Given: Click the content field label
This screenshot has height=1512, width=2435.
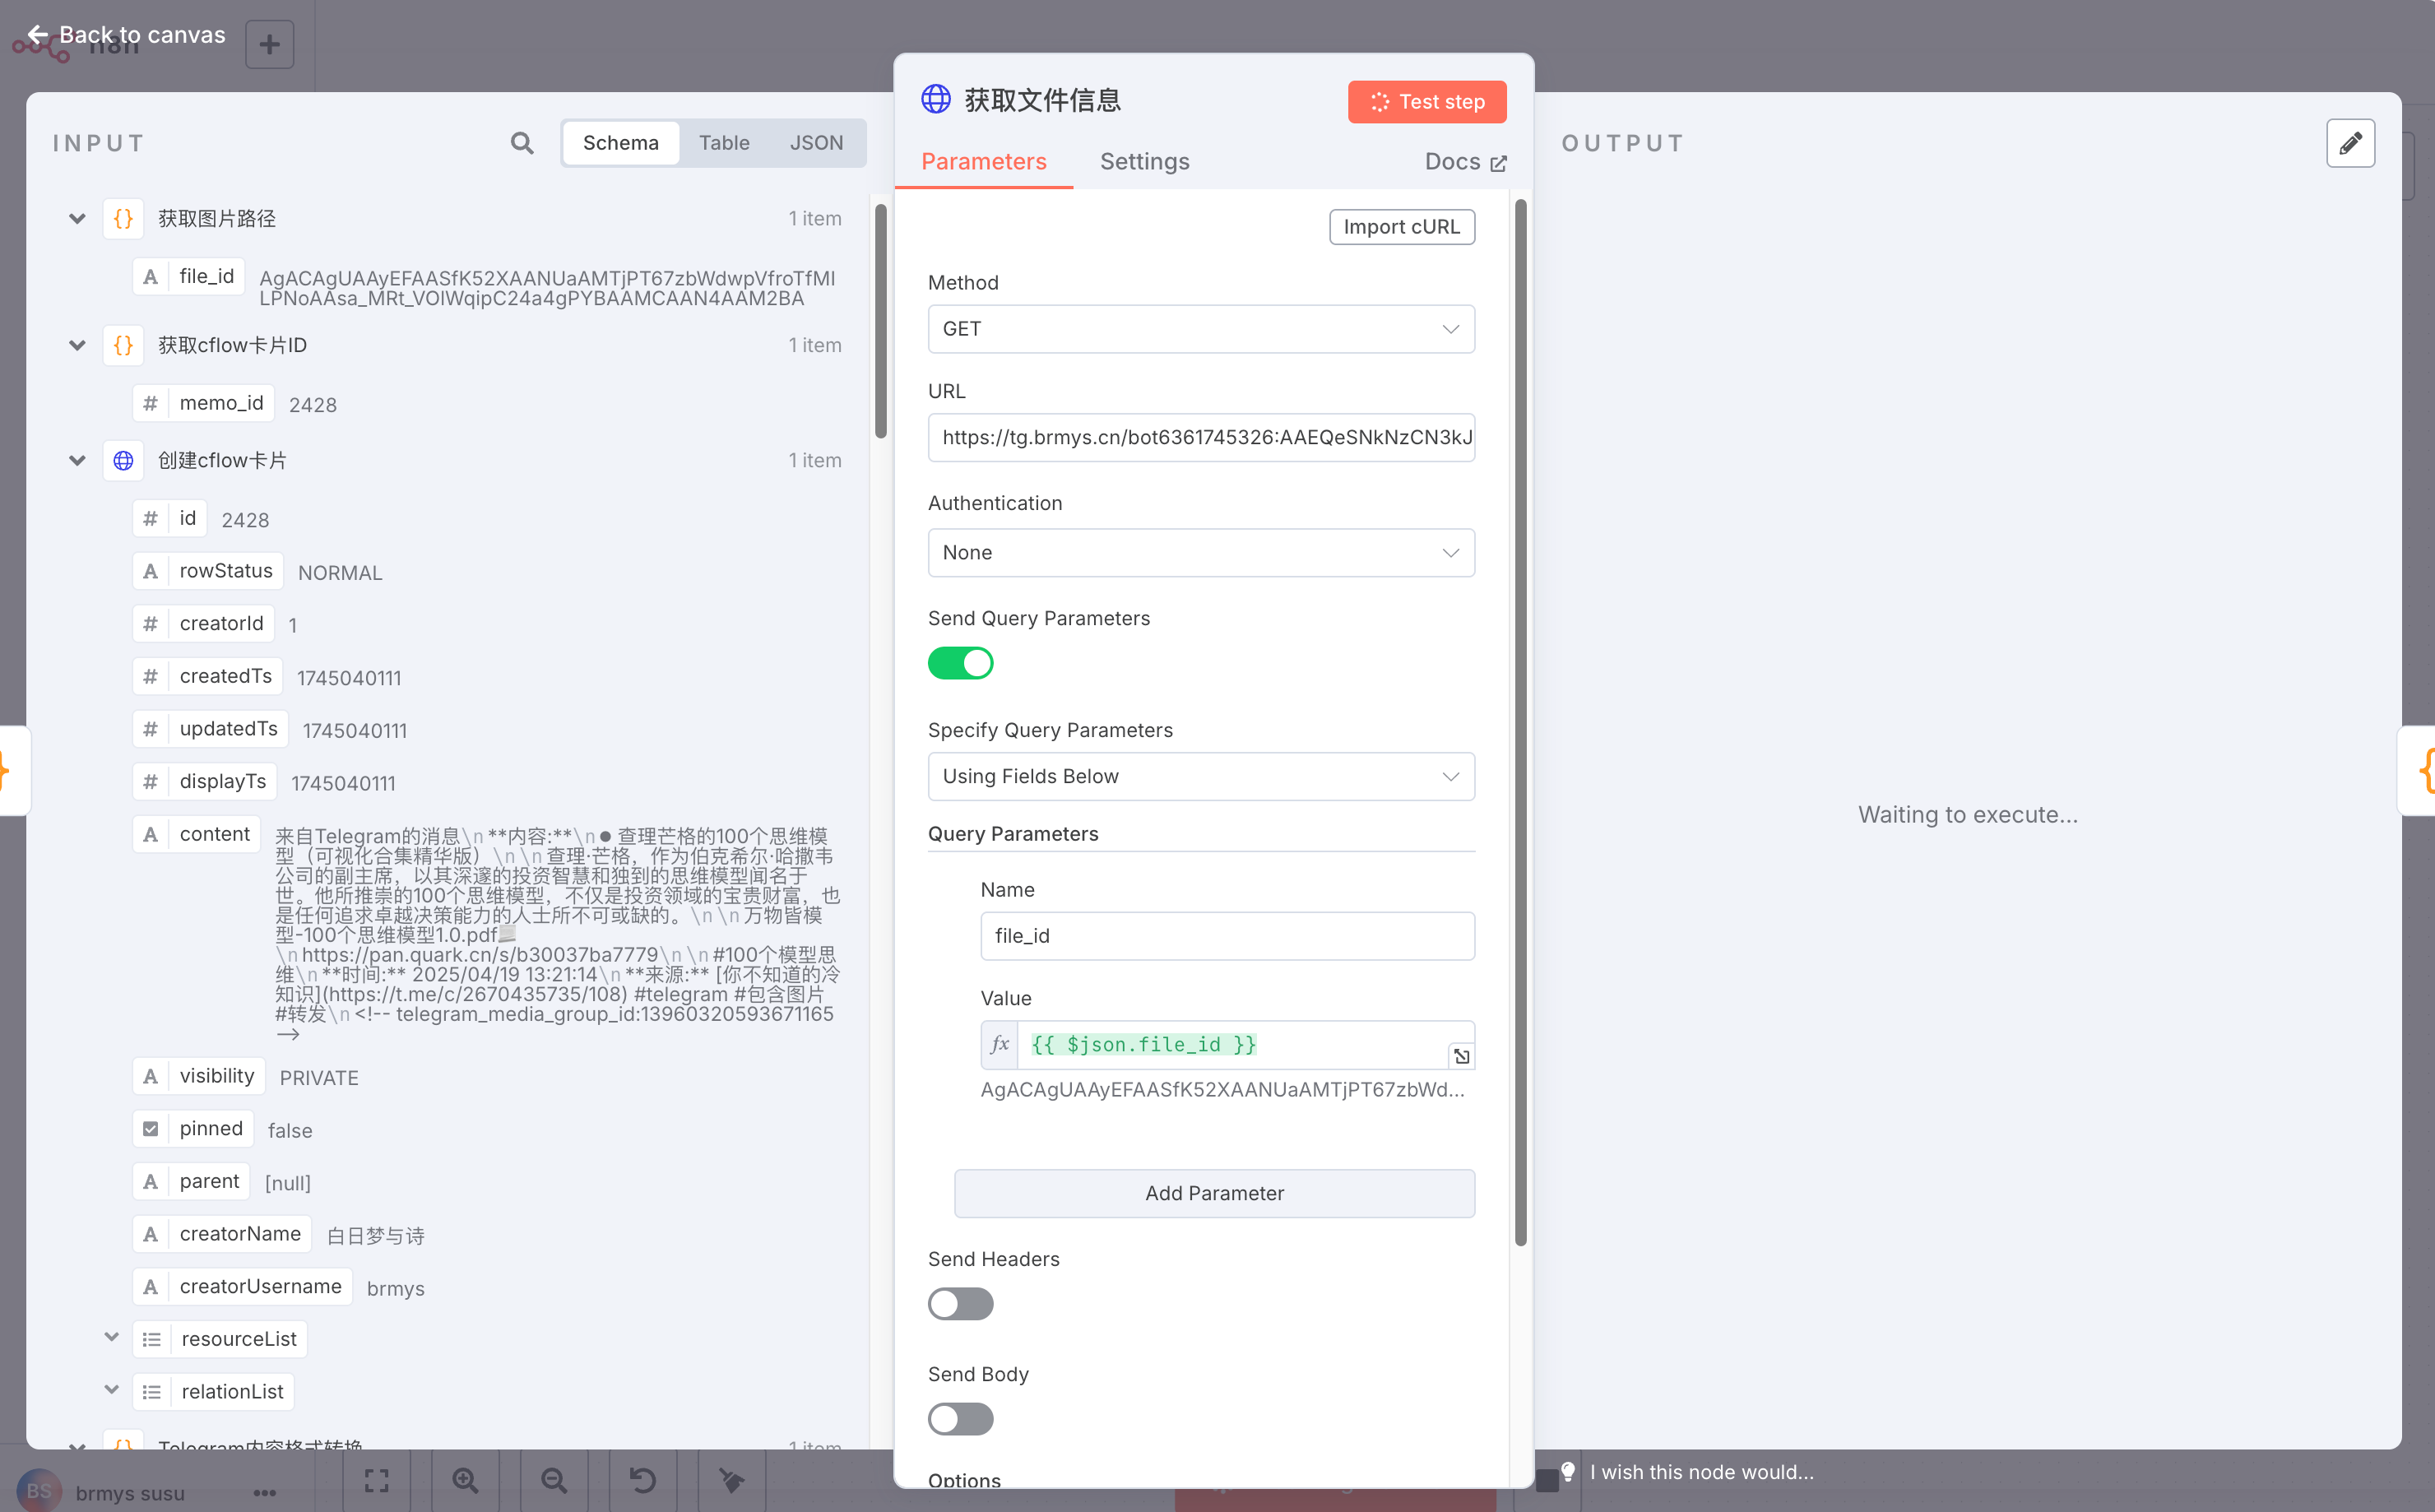Looking at the screenshot, I should point(215,834).
